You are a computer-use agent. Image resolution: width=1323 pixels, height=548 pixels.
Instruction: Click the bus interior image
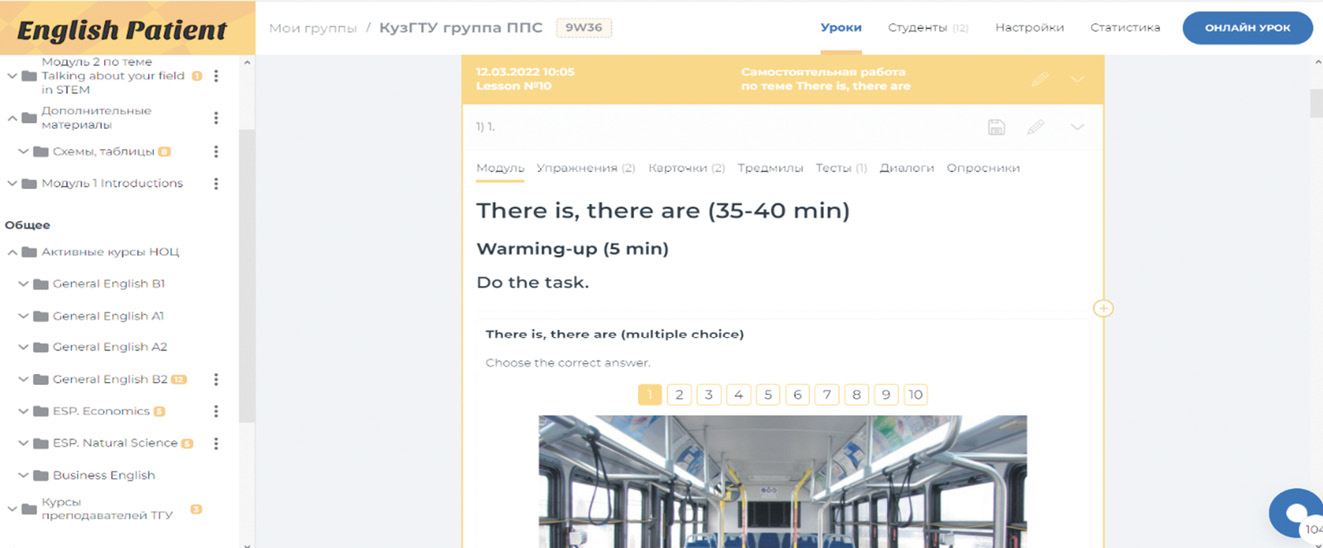(782, 480)
